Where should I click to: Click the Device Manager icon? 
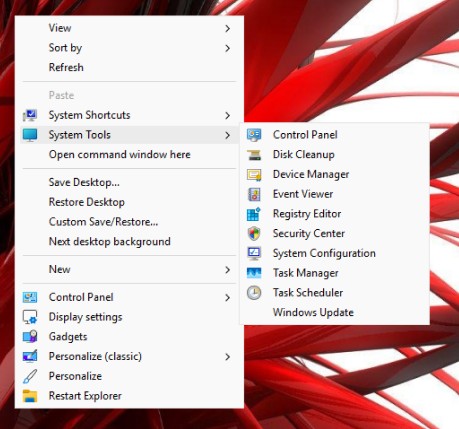pyautogui.click(x=254, y=174)
